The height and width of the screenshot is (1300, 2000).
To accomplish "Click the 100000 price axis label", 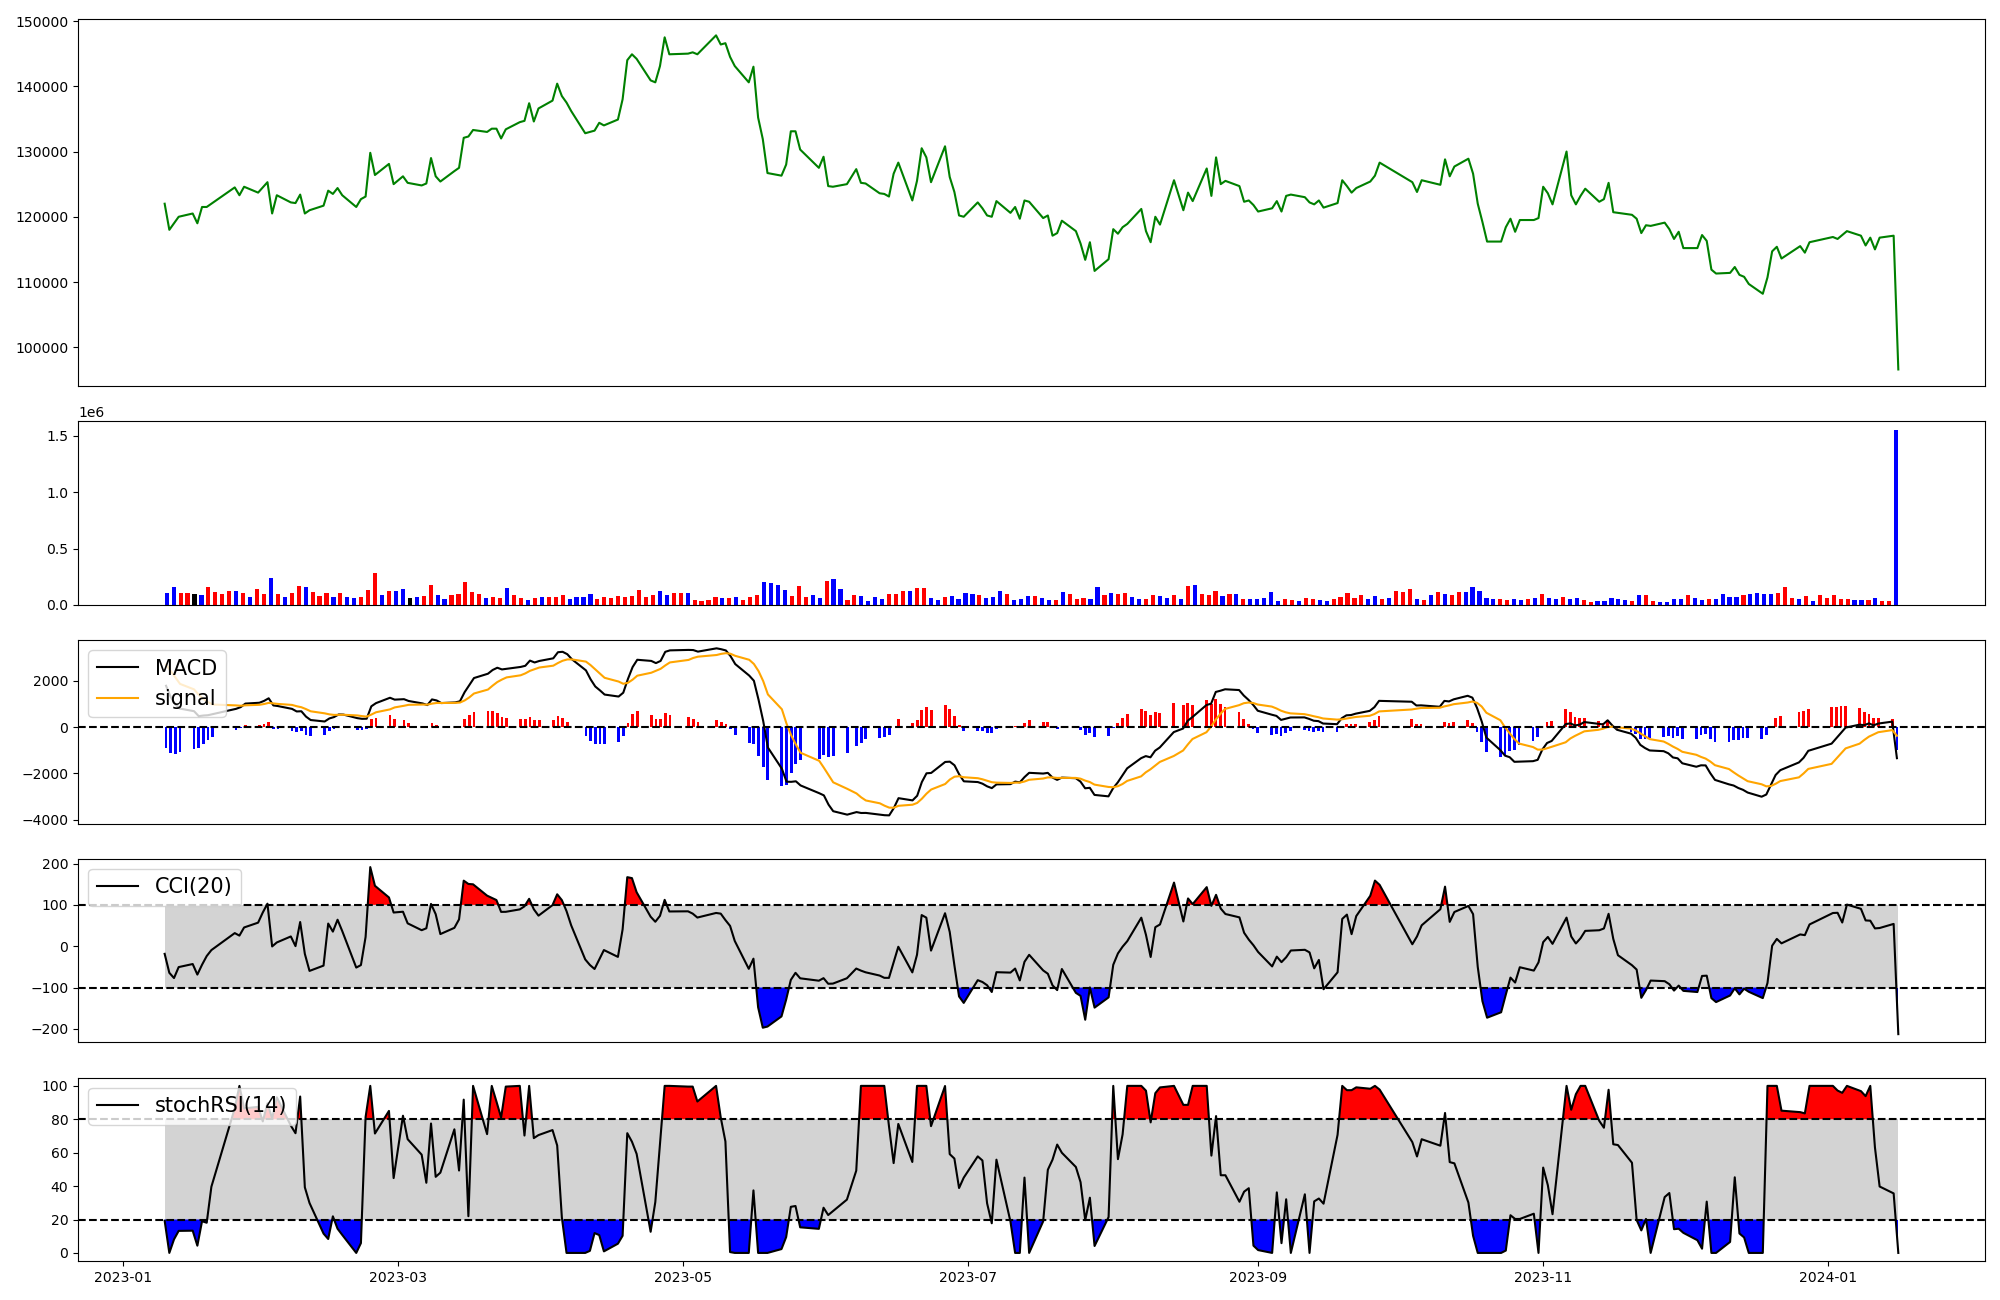I will tap(42, 348).
